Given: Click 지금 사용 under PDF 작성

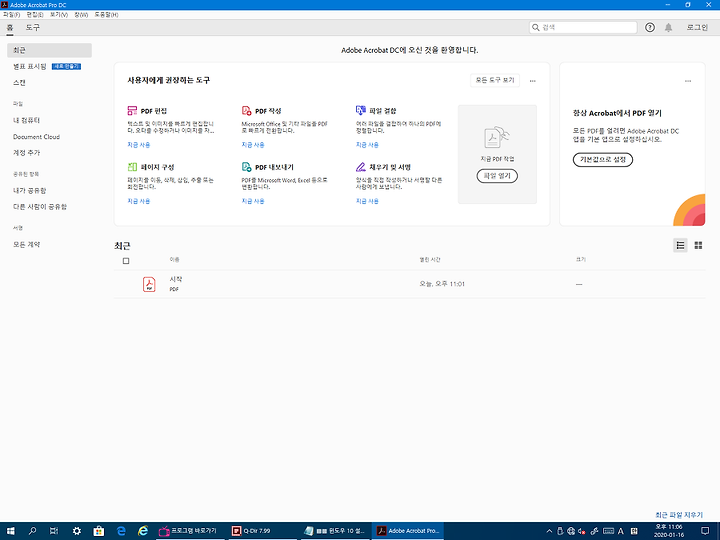Looking at the screenshot, I should 253,145.
